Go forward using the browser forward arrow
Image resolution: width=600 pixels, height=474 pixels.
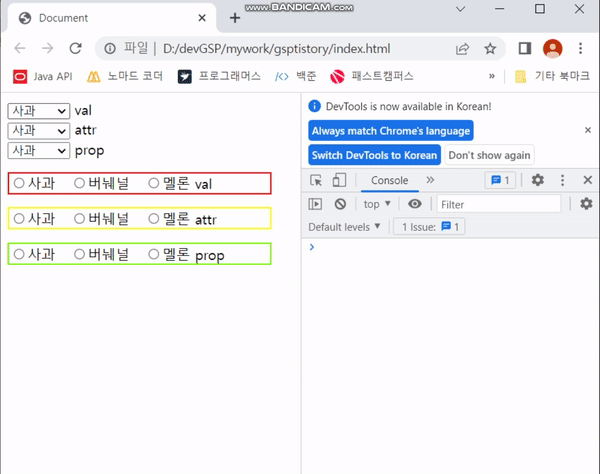[x=47, y=49]
